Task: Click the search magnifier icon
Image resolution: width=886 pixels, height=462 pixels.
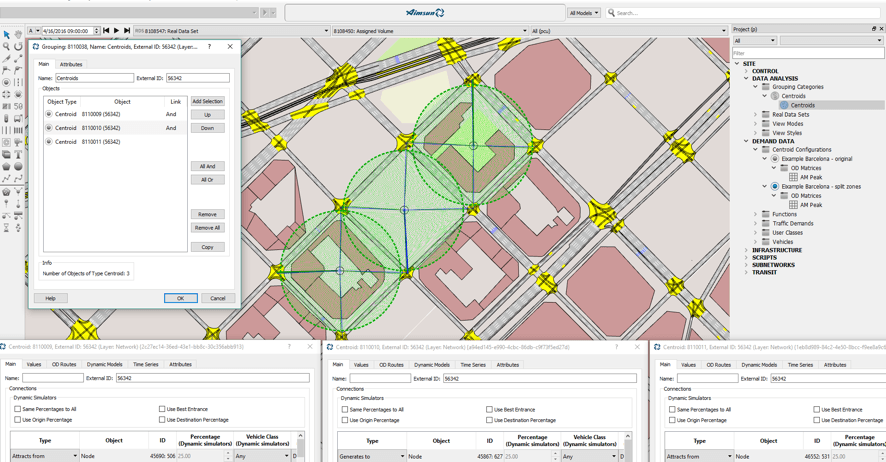Action: click(x=611, y=12)
